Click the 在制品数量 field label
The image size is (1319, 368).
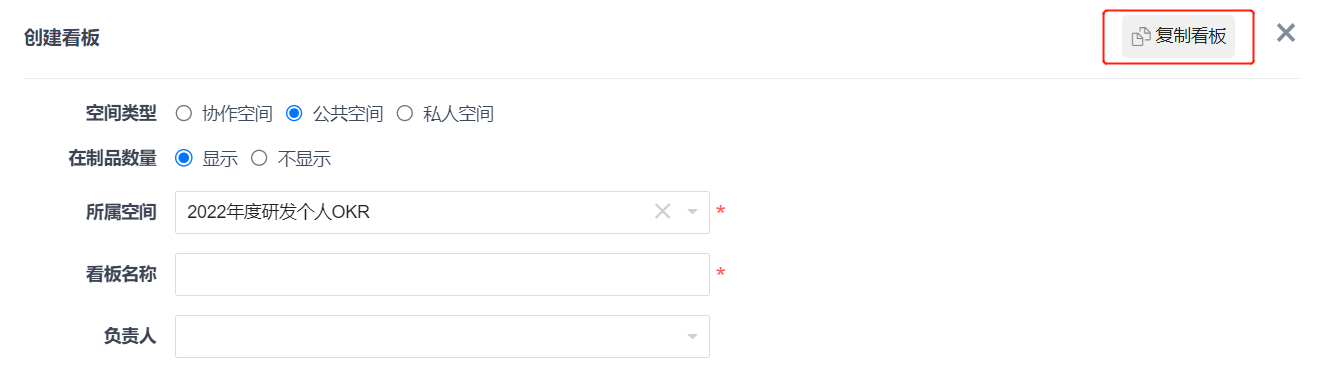(112, 157)
